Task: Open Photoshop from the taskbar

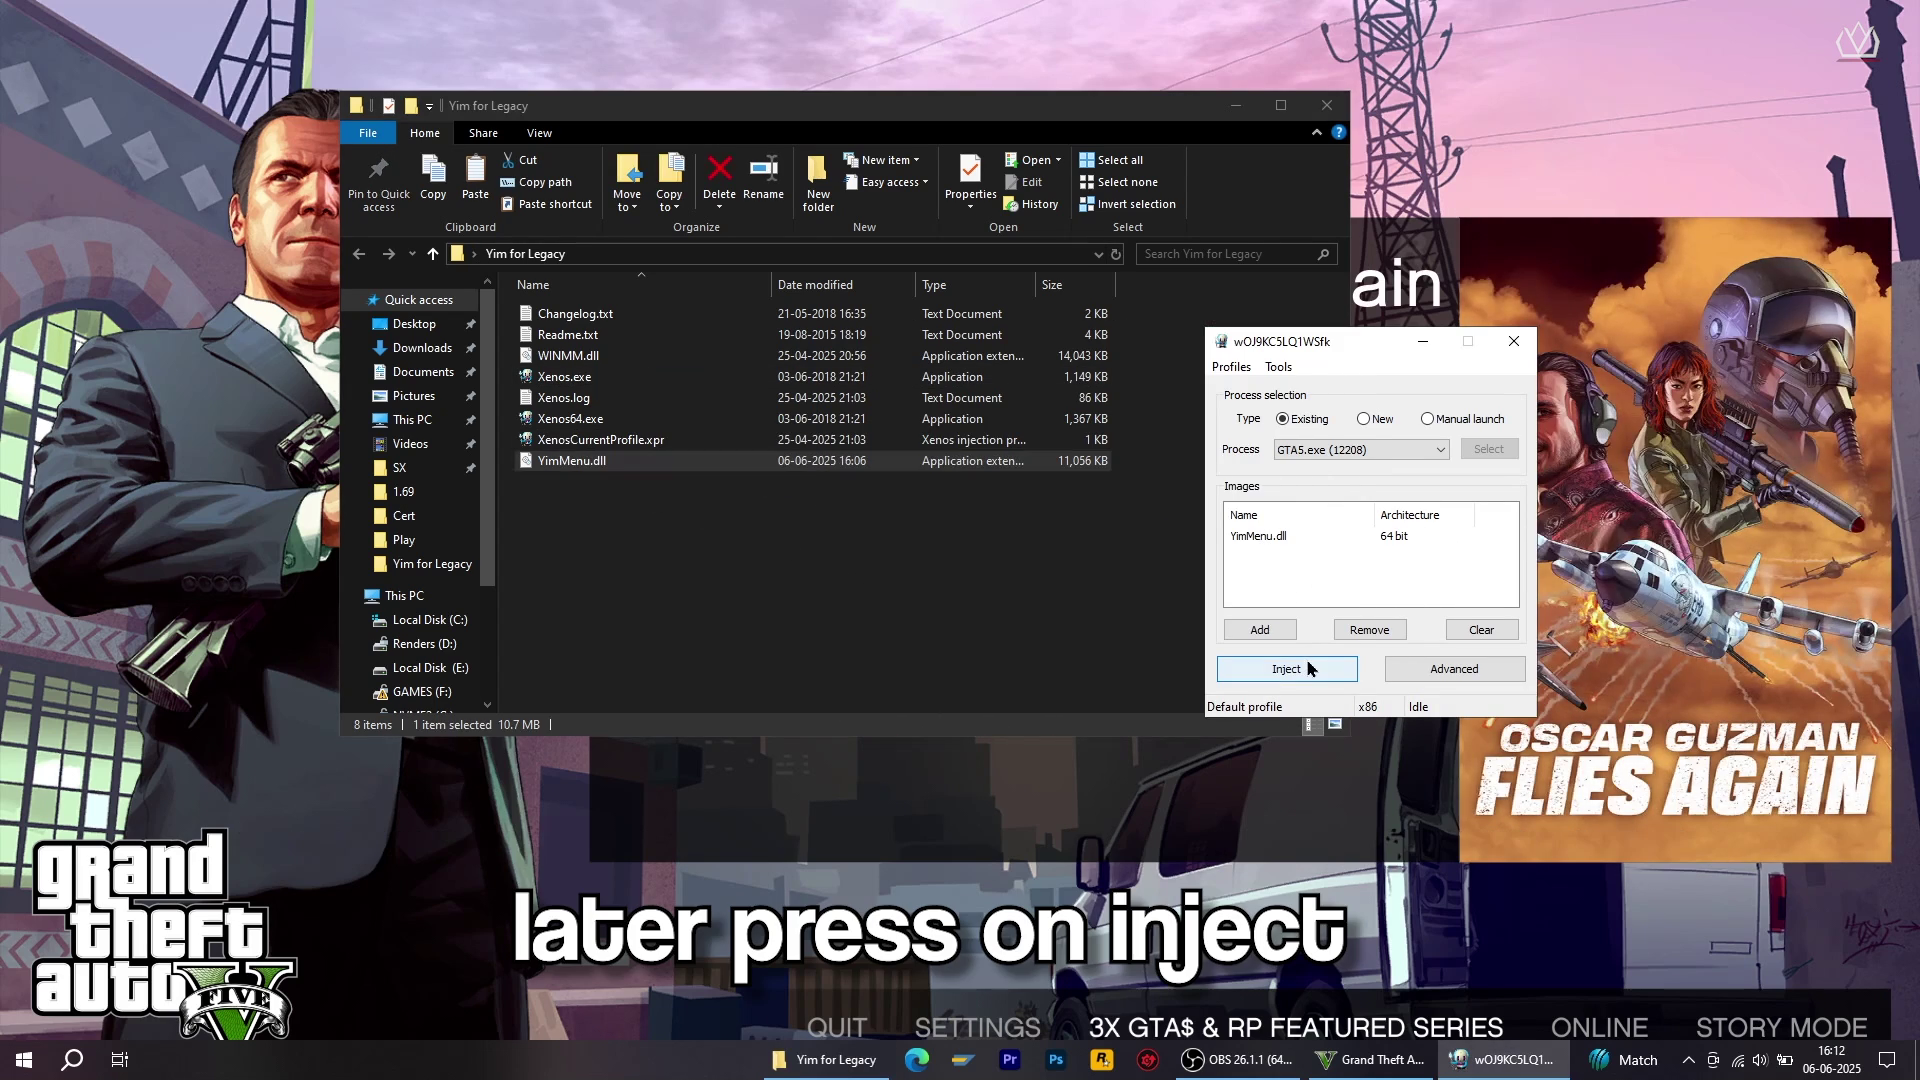Action: pyautogui.click(x=1056, y=1060)
